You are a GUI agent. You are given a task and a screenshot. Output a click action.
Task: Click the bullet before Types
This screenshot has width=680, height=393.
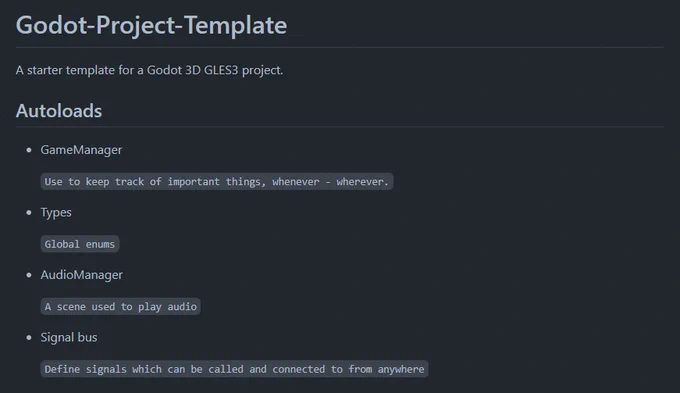(x=29, y=213)
